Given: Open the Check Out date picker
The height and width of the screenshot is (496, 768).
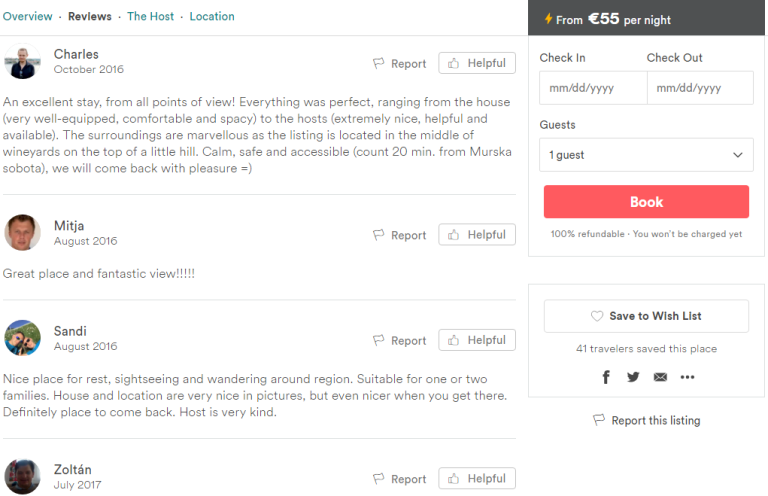Looking at the screenshot, I should pyautogui.click(x=700, y=88).
